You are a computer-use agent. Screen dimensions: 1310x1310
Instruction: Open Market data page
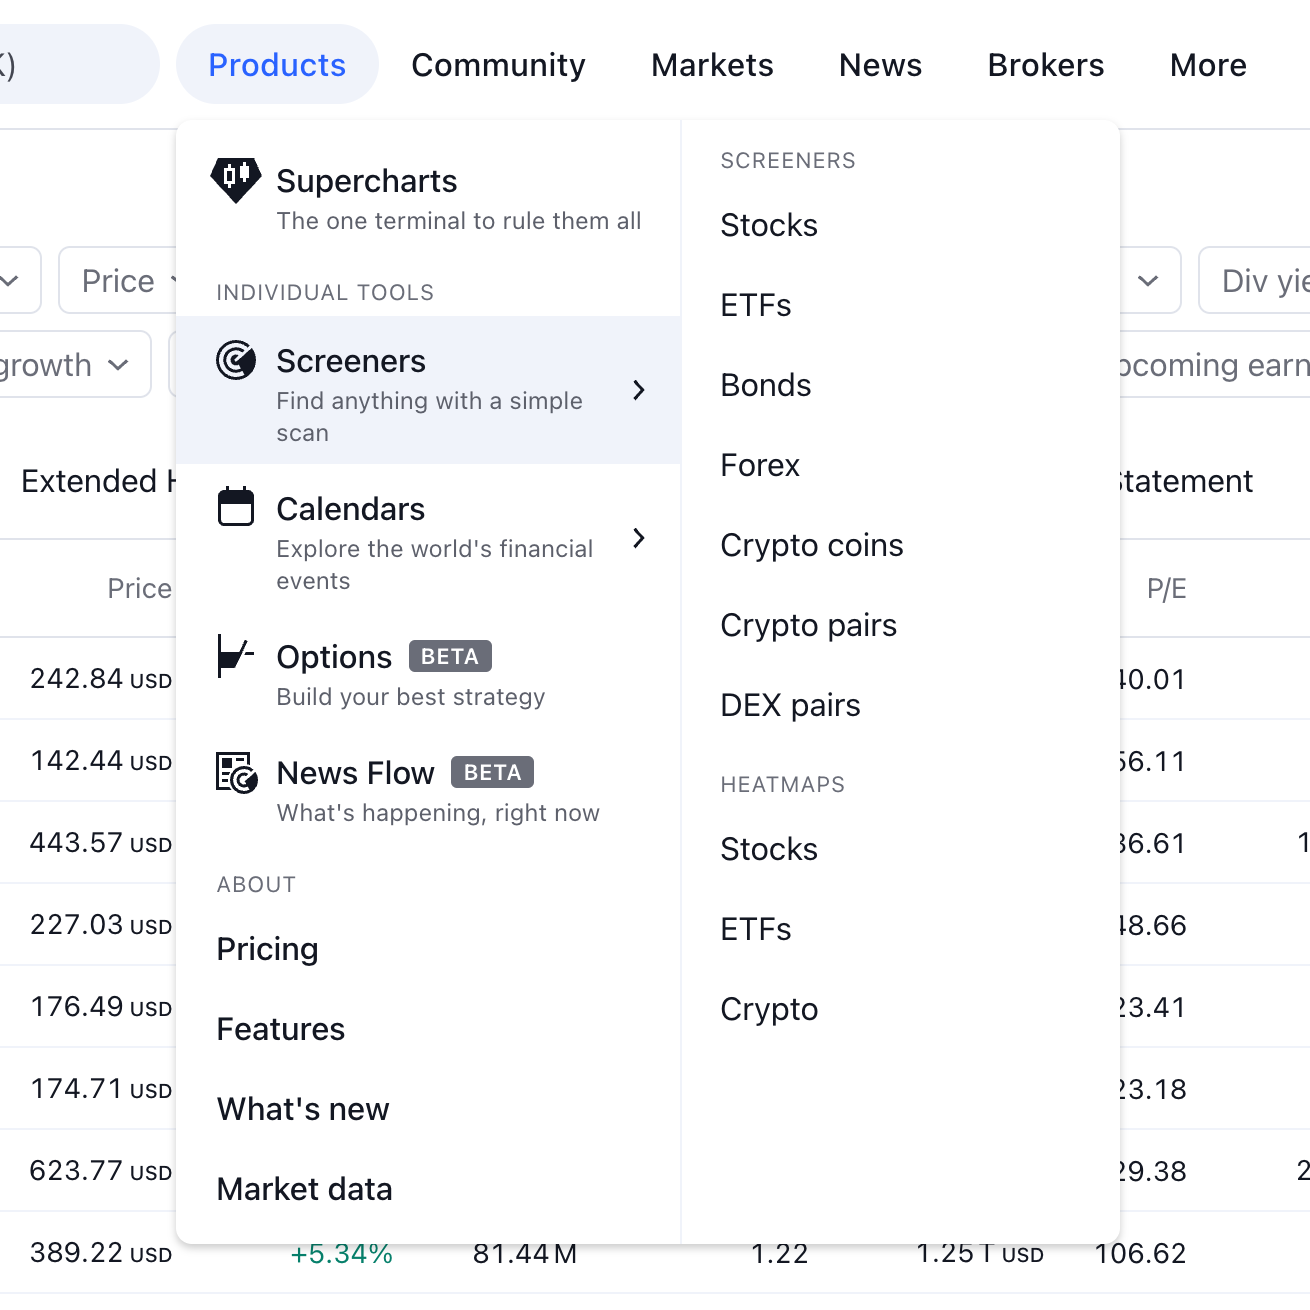(x=305, y=1189)
